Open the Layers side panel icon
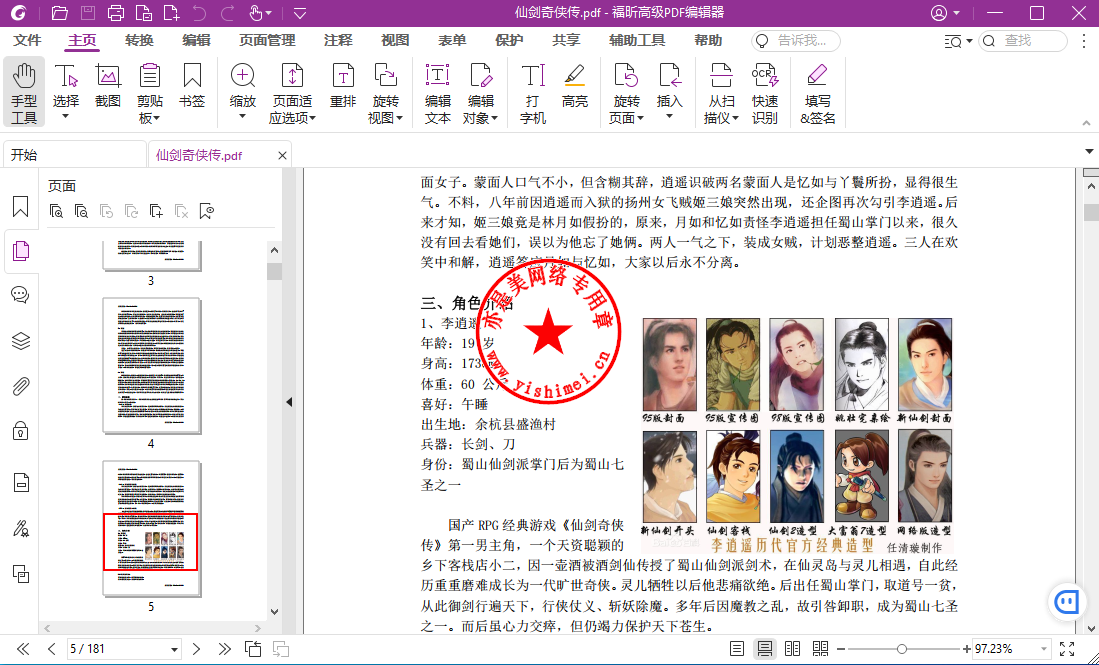This screenshot has height=665, width=1099. pyautogui.click(x=20, y=341)
